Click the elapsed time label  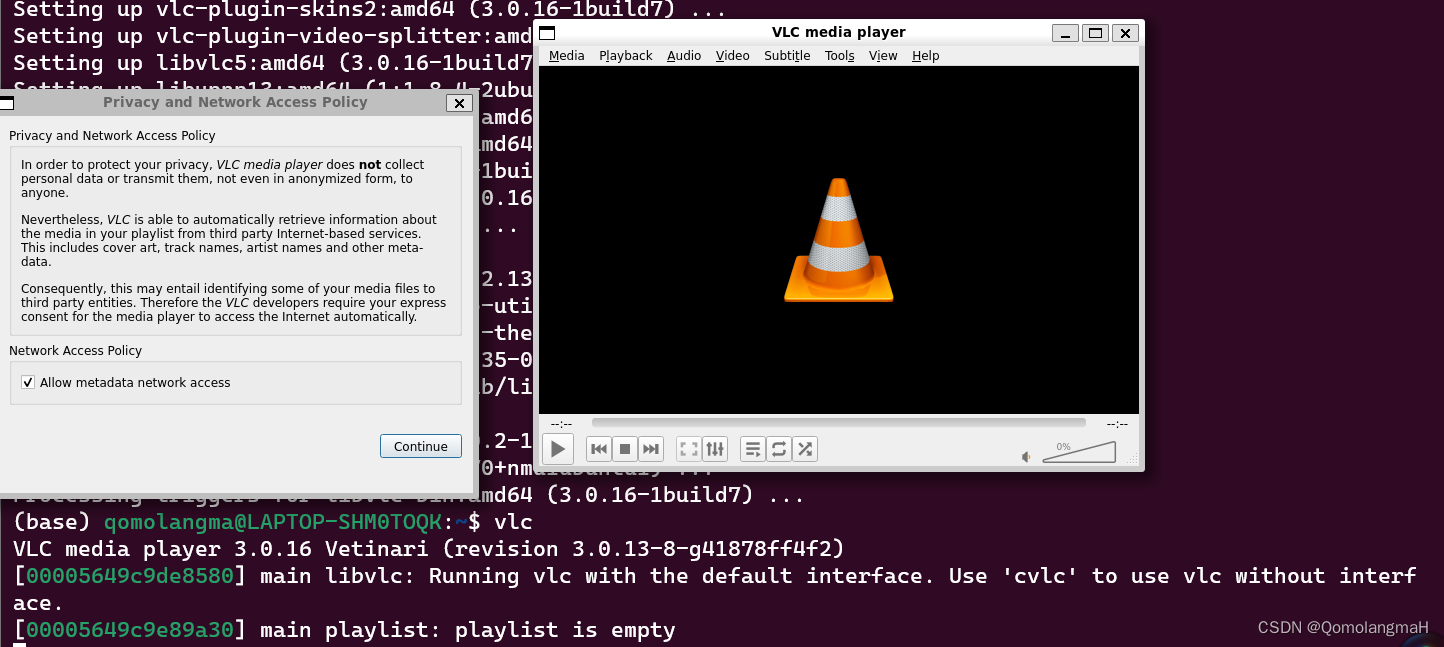[561, 424]
